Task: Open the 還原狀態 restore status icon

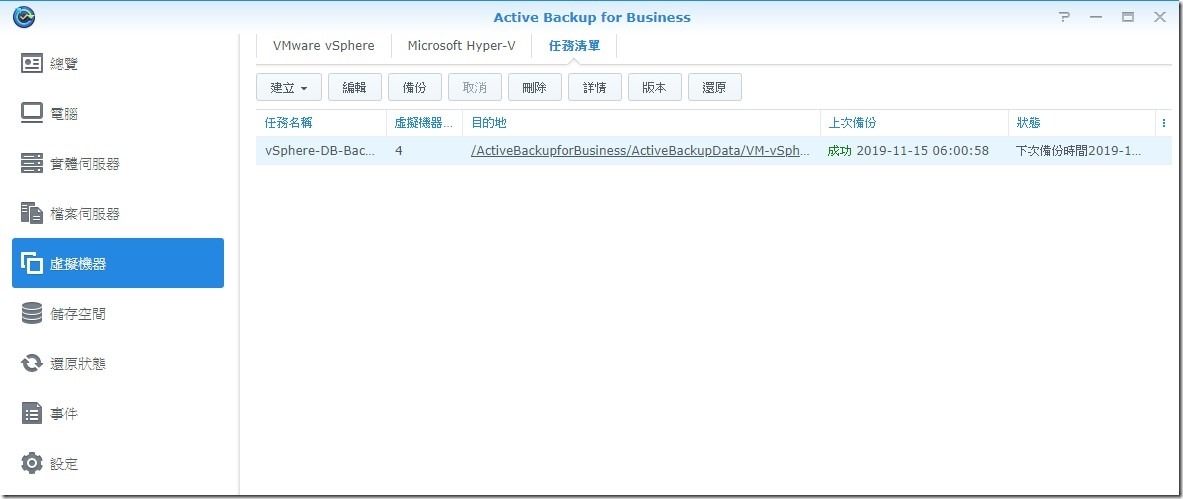Action: [32, 364]
